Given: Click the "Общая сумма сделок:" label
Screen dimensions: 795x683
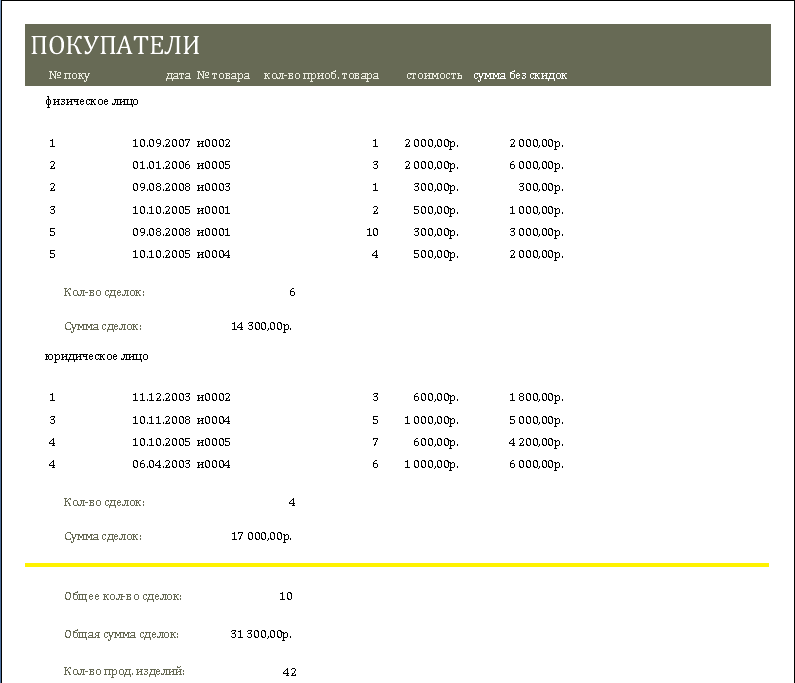Looking at the screenshot, I should (x=121, y=635).
